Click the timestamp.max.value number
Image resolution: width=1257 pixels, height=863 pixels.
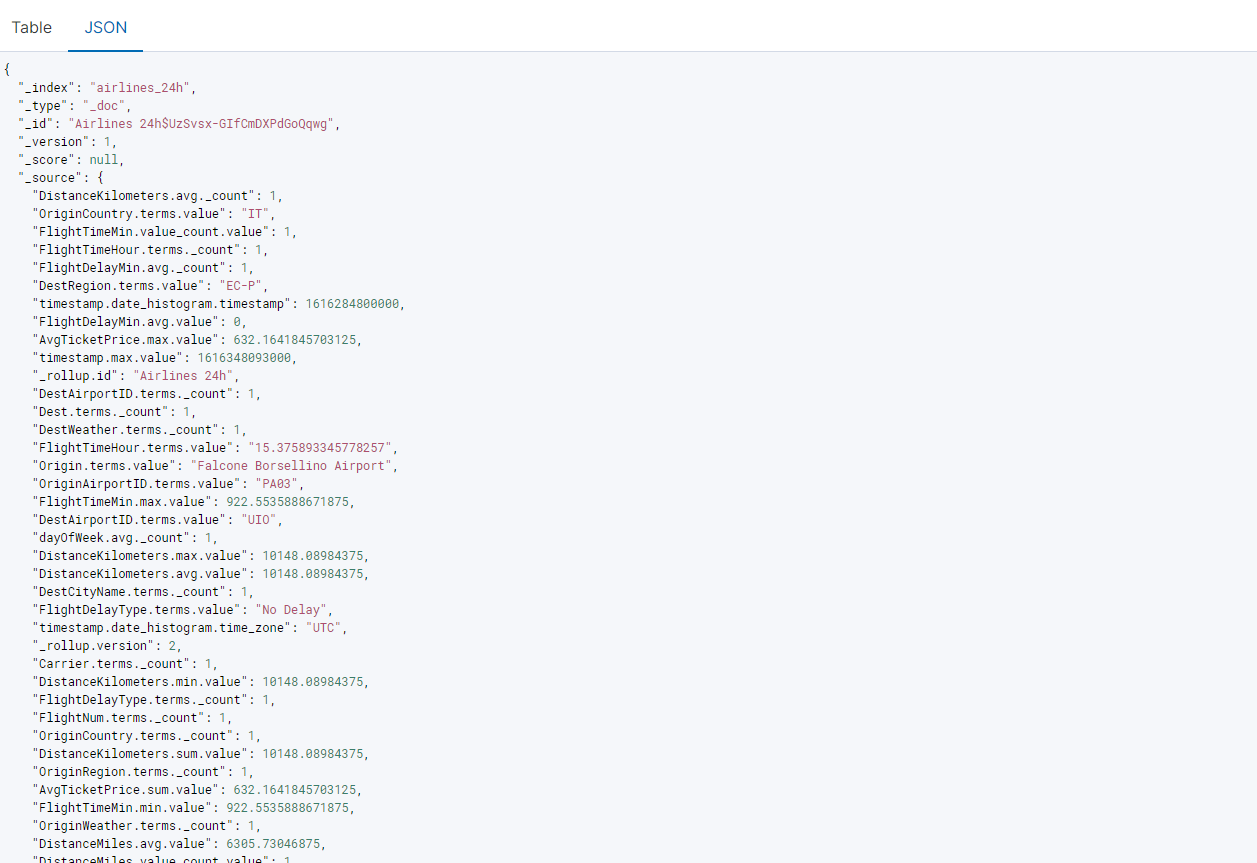click(x=247, y=357)
